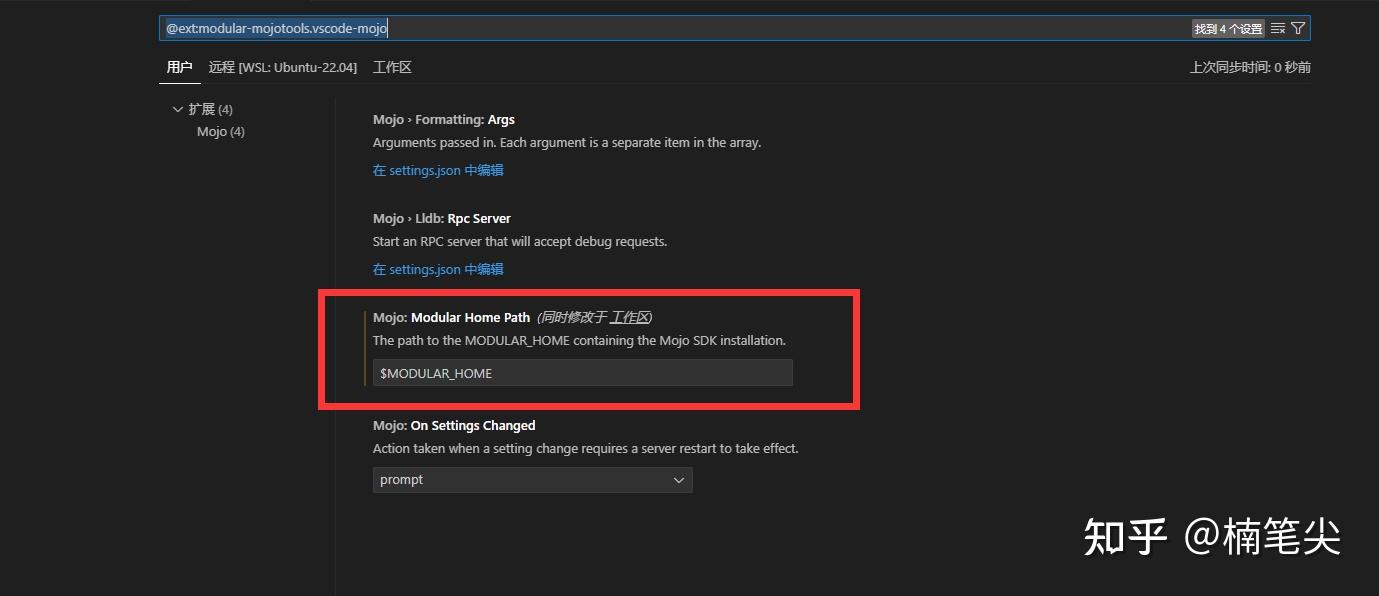Focus the $MODULAR_HOME path input field
Image resolution: width=1379 pixels, height=596 pixels.
[582, 373]
